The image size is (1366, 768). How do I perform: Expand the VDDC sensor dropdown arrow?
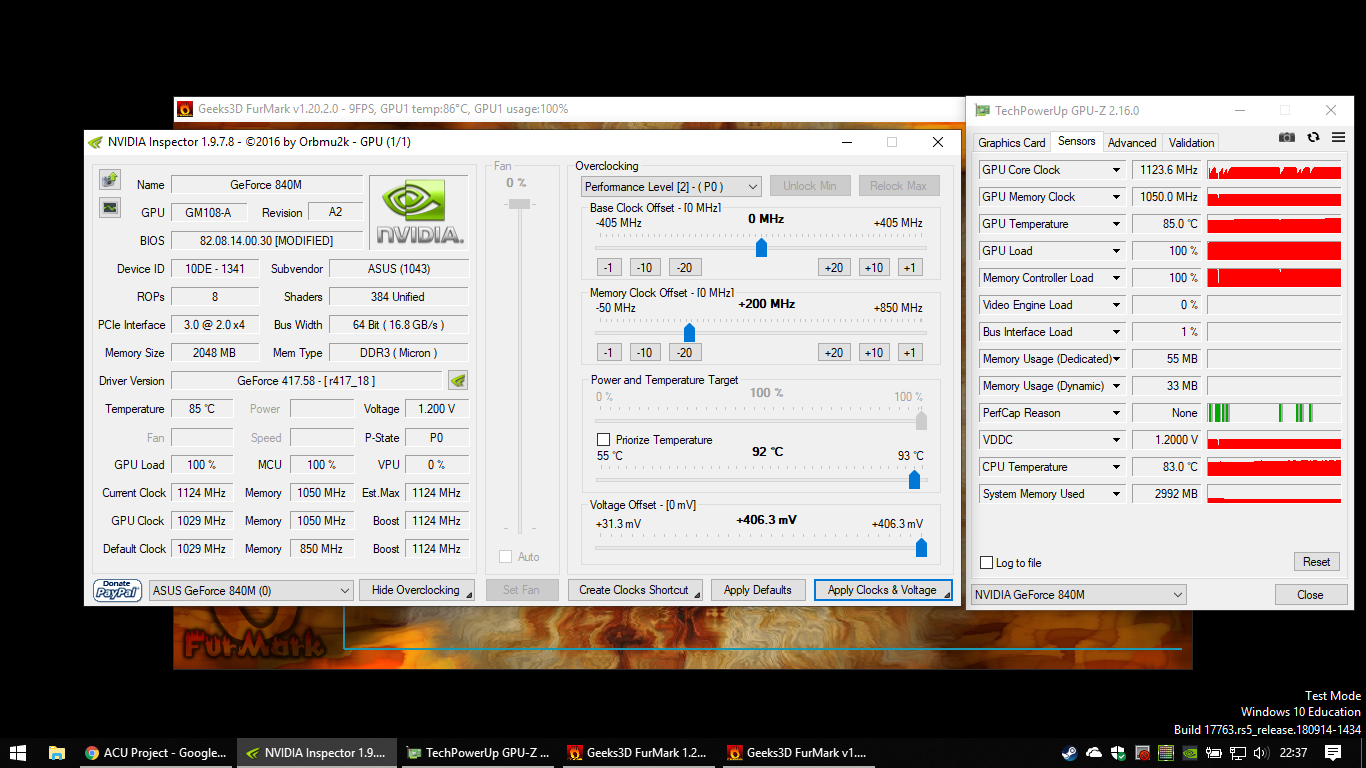(x=1116, y=440)
